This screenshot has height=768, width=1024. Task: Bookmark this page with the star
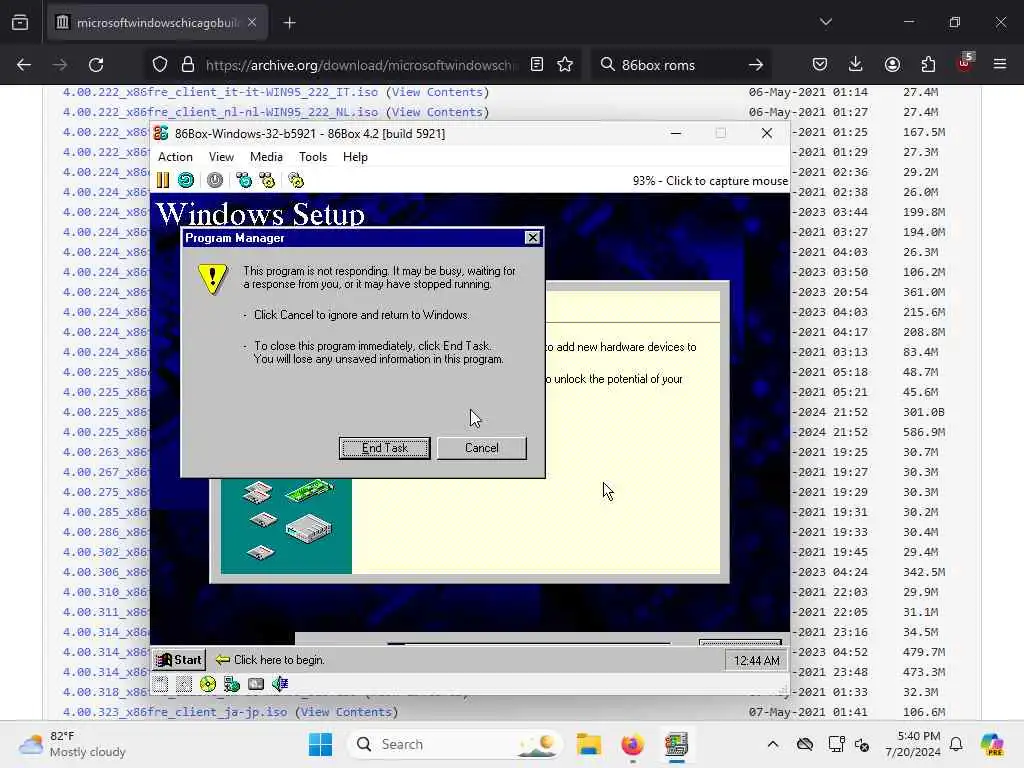pos(565,65)
